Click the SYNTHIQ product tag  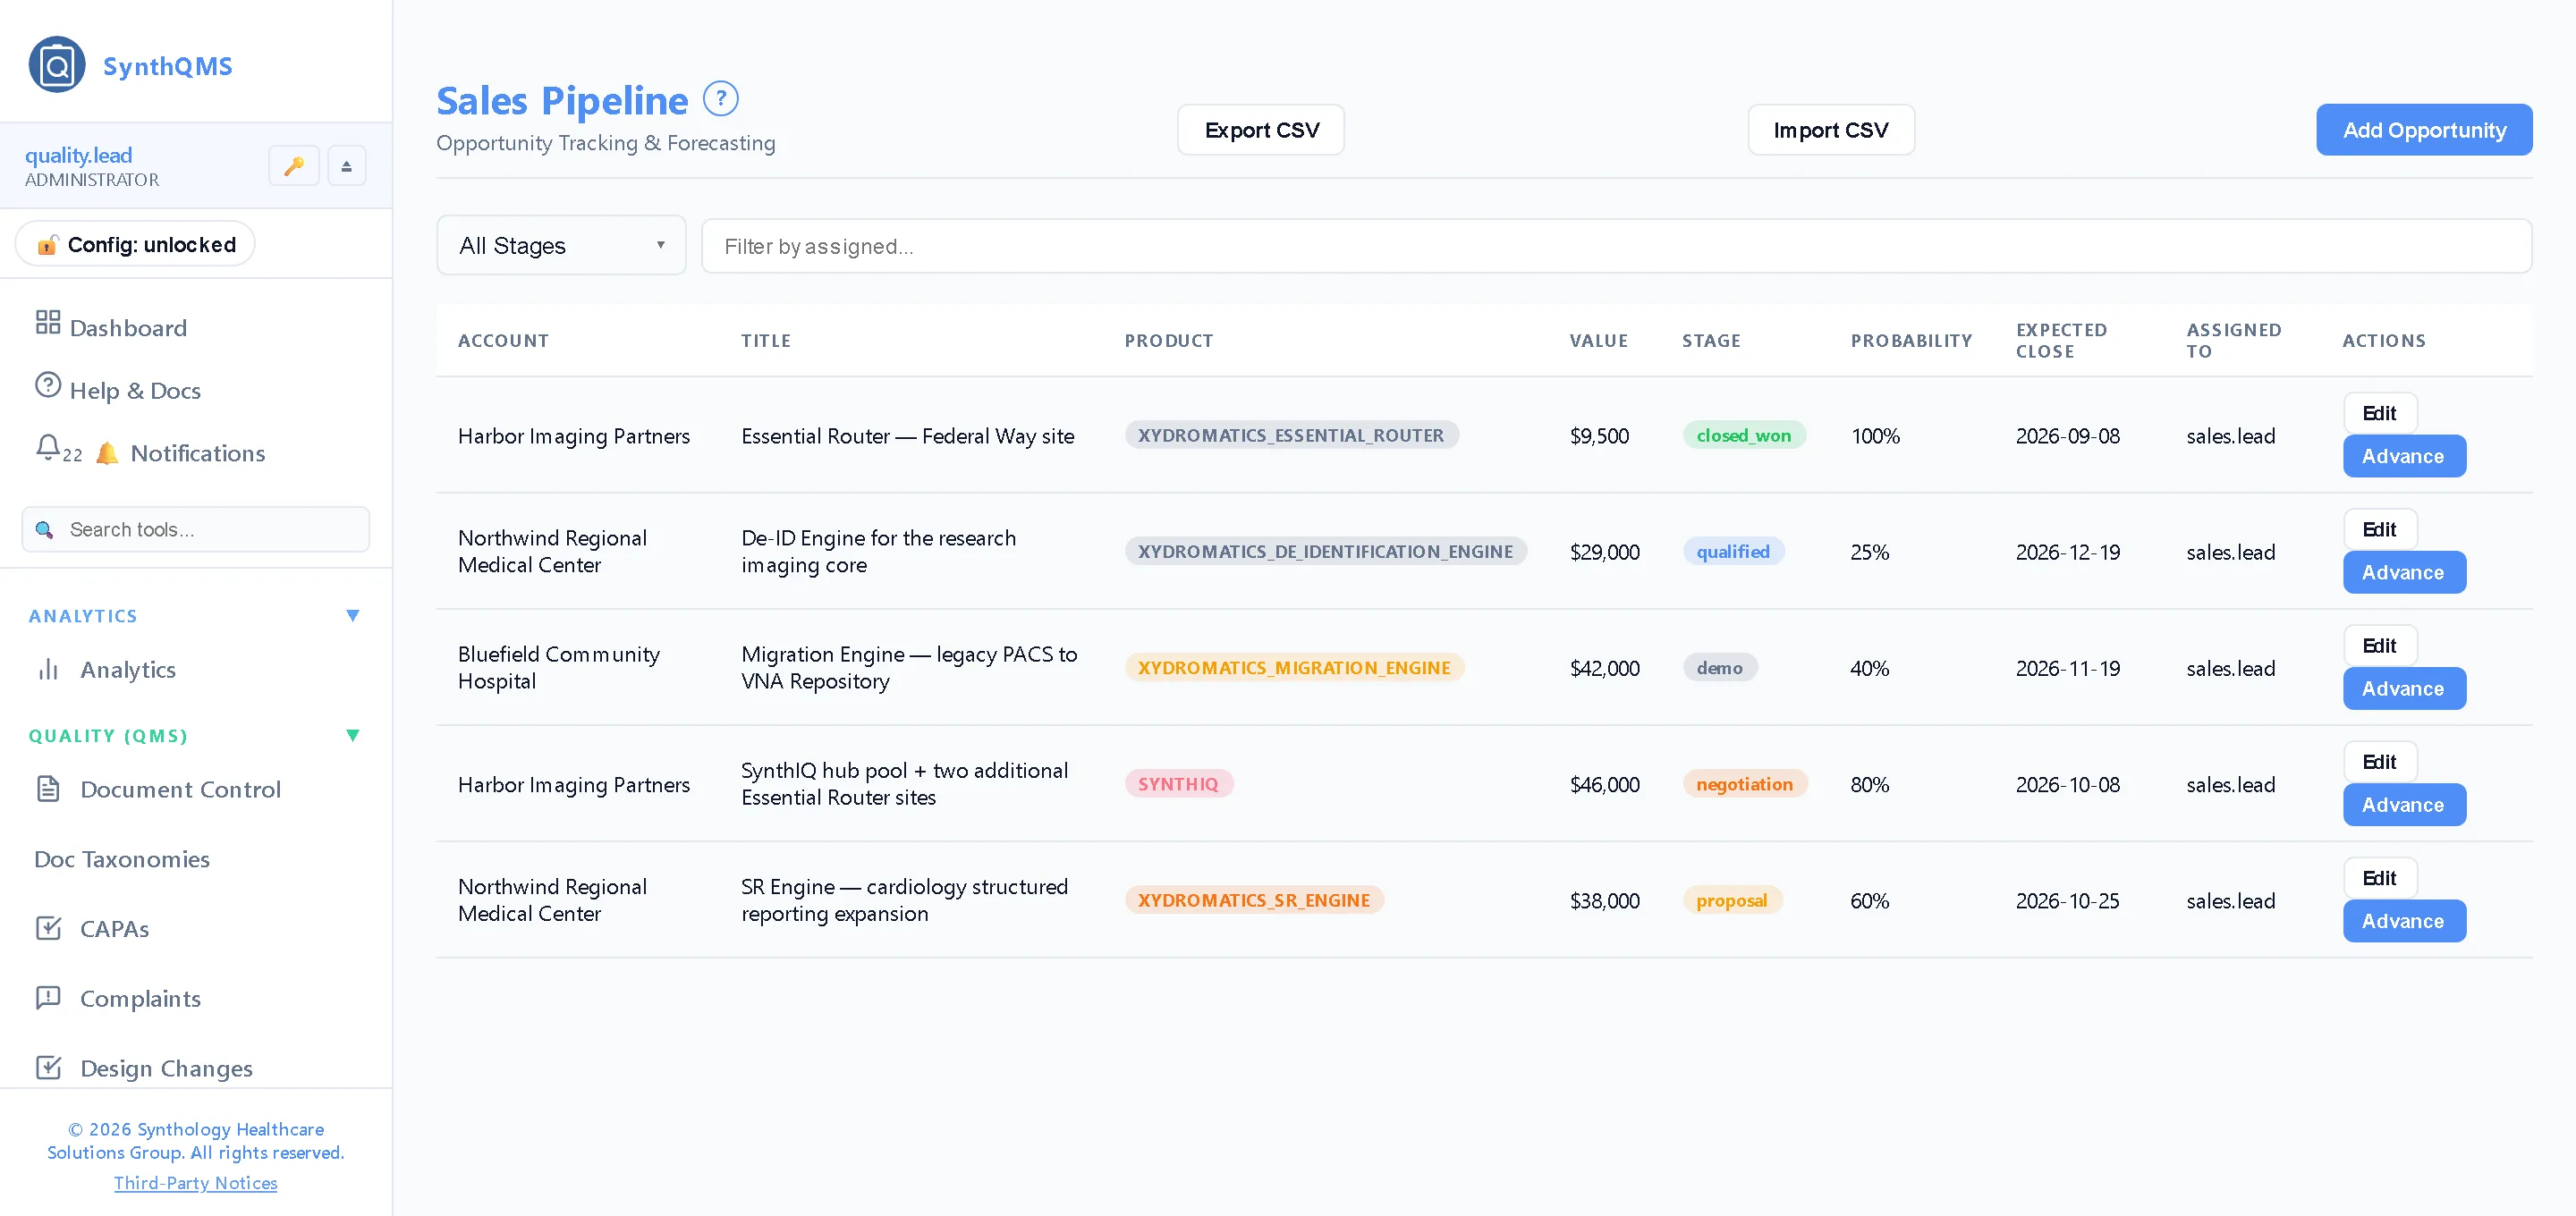1178,783
